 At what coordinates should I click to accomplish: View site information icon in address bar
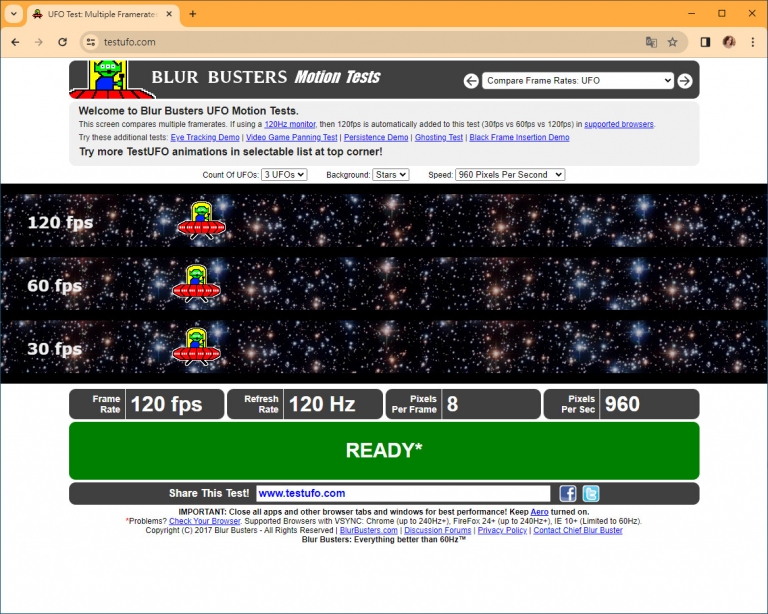[x=91, y=42]
